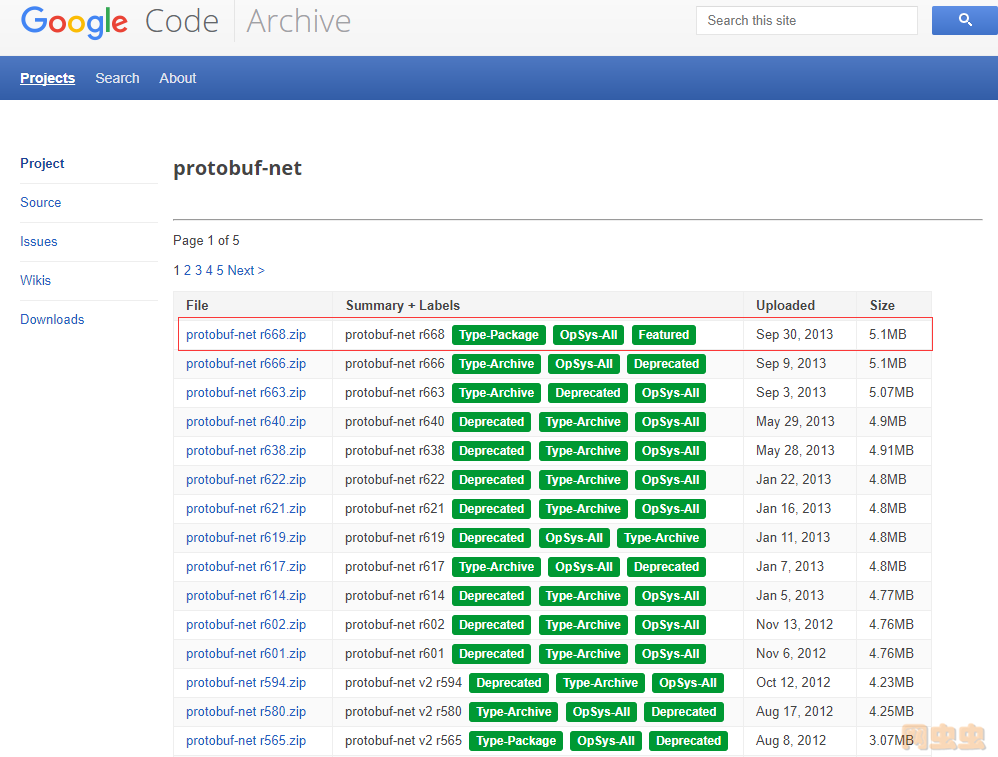
Task: Click the Google Code Archive logo
Action: coord(185,22)
